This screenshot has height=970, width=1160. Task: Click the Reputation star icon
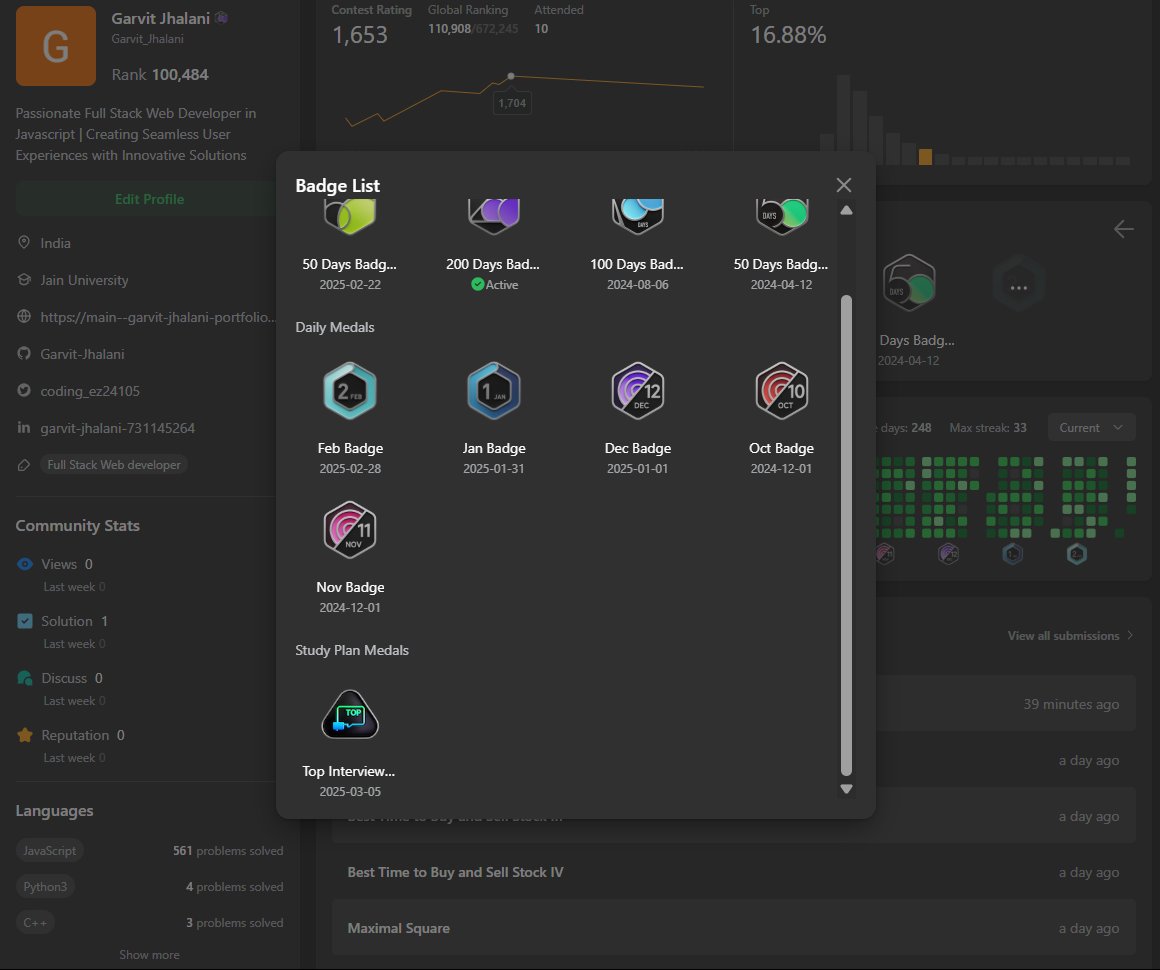[24, 735]
